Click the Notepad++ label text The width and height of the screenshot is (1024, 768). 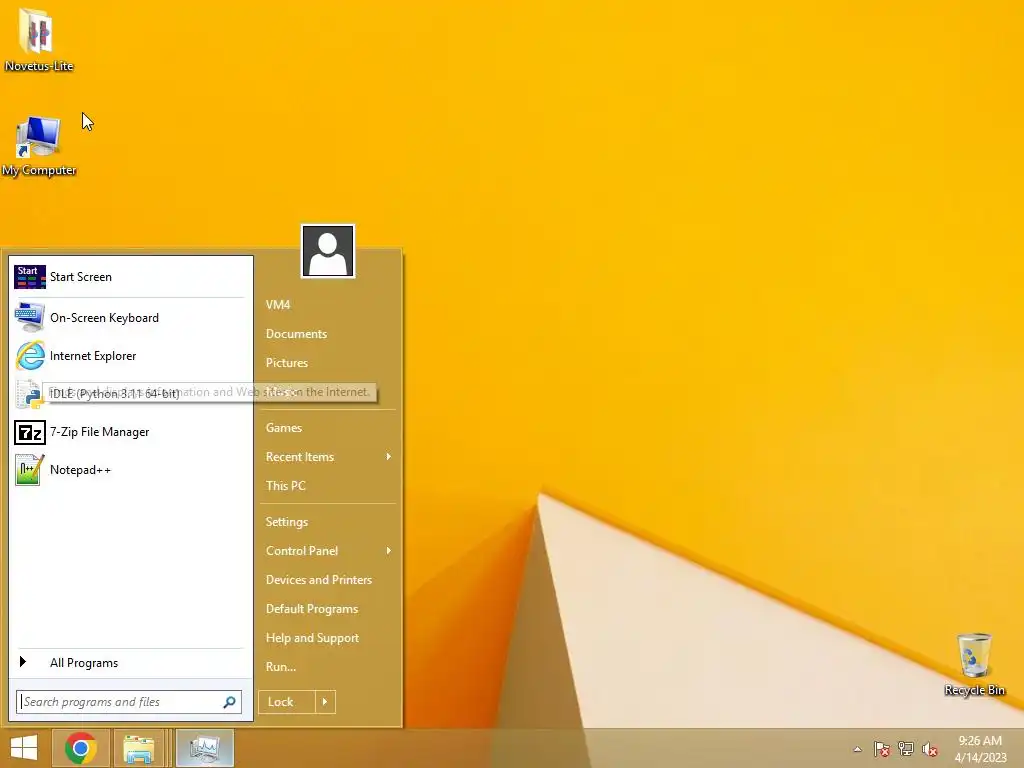(80, 470)
